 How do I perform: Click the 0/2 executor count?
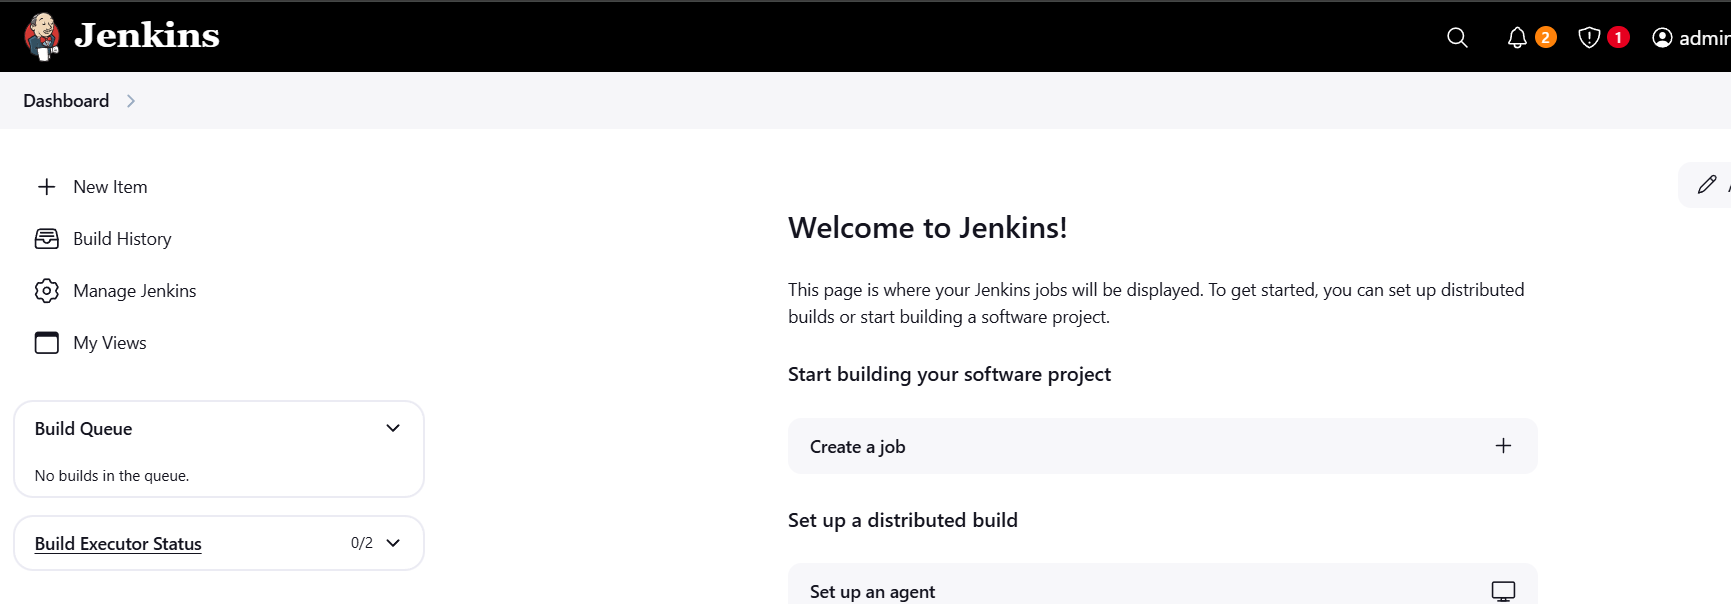(362, 543)
